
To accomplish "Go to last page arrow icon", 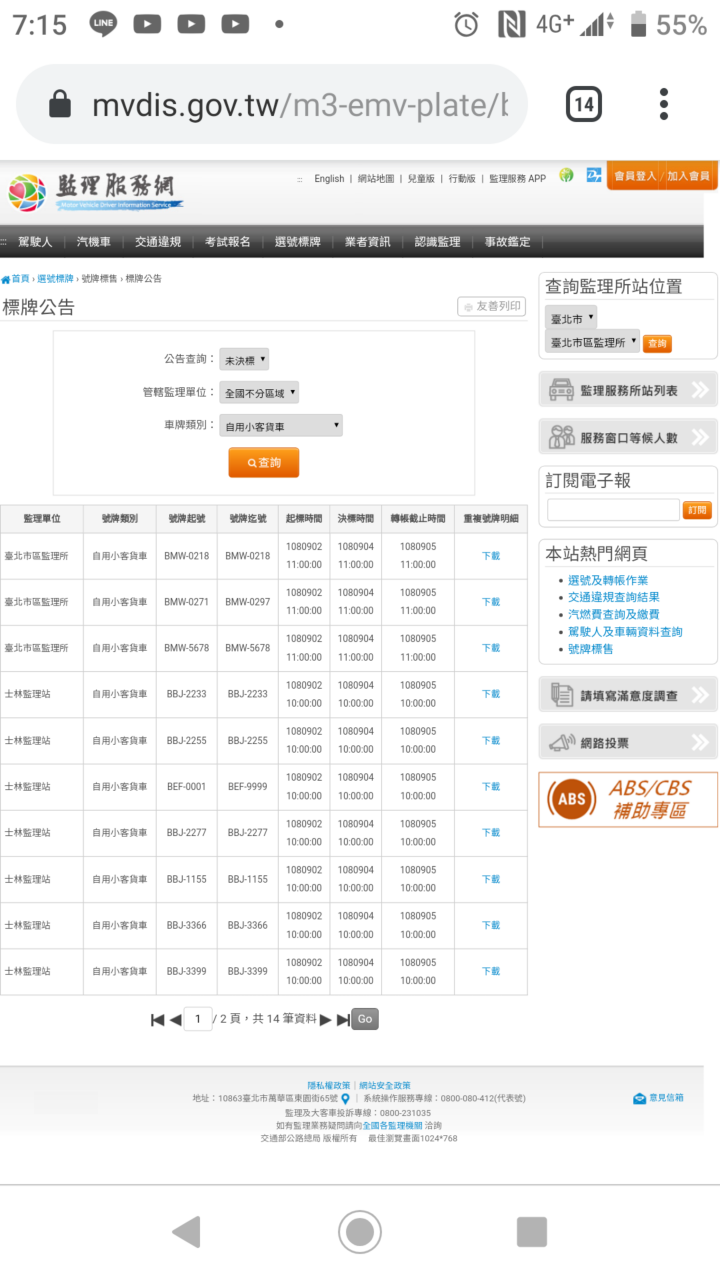I will (343, 1019).
